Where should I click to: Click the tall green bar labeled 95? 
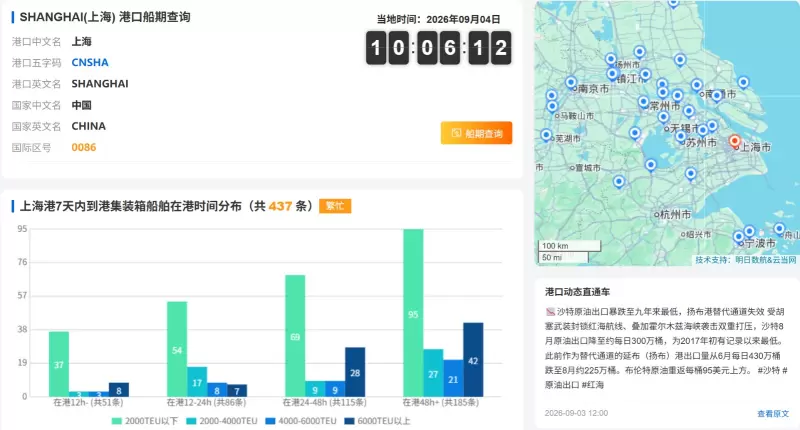pos(413,313)
